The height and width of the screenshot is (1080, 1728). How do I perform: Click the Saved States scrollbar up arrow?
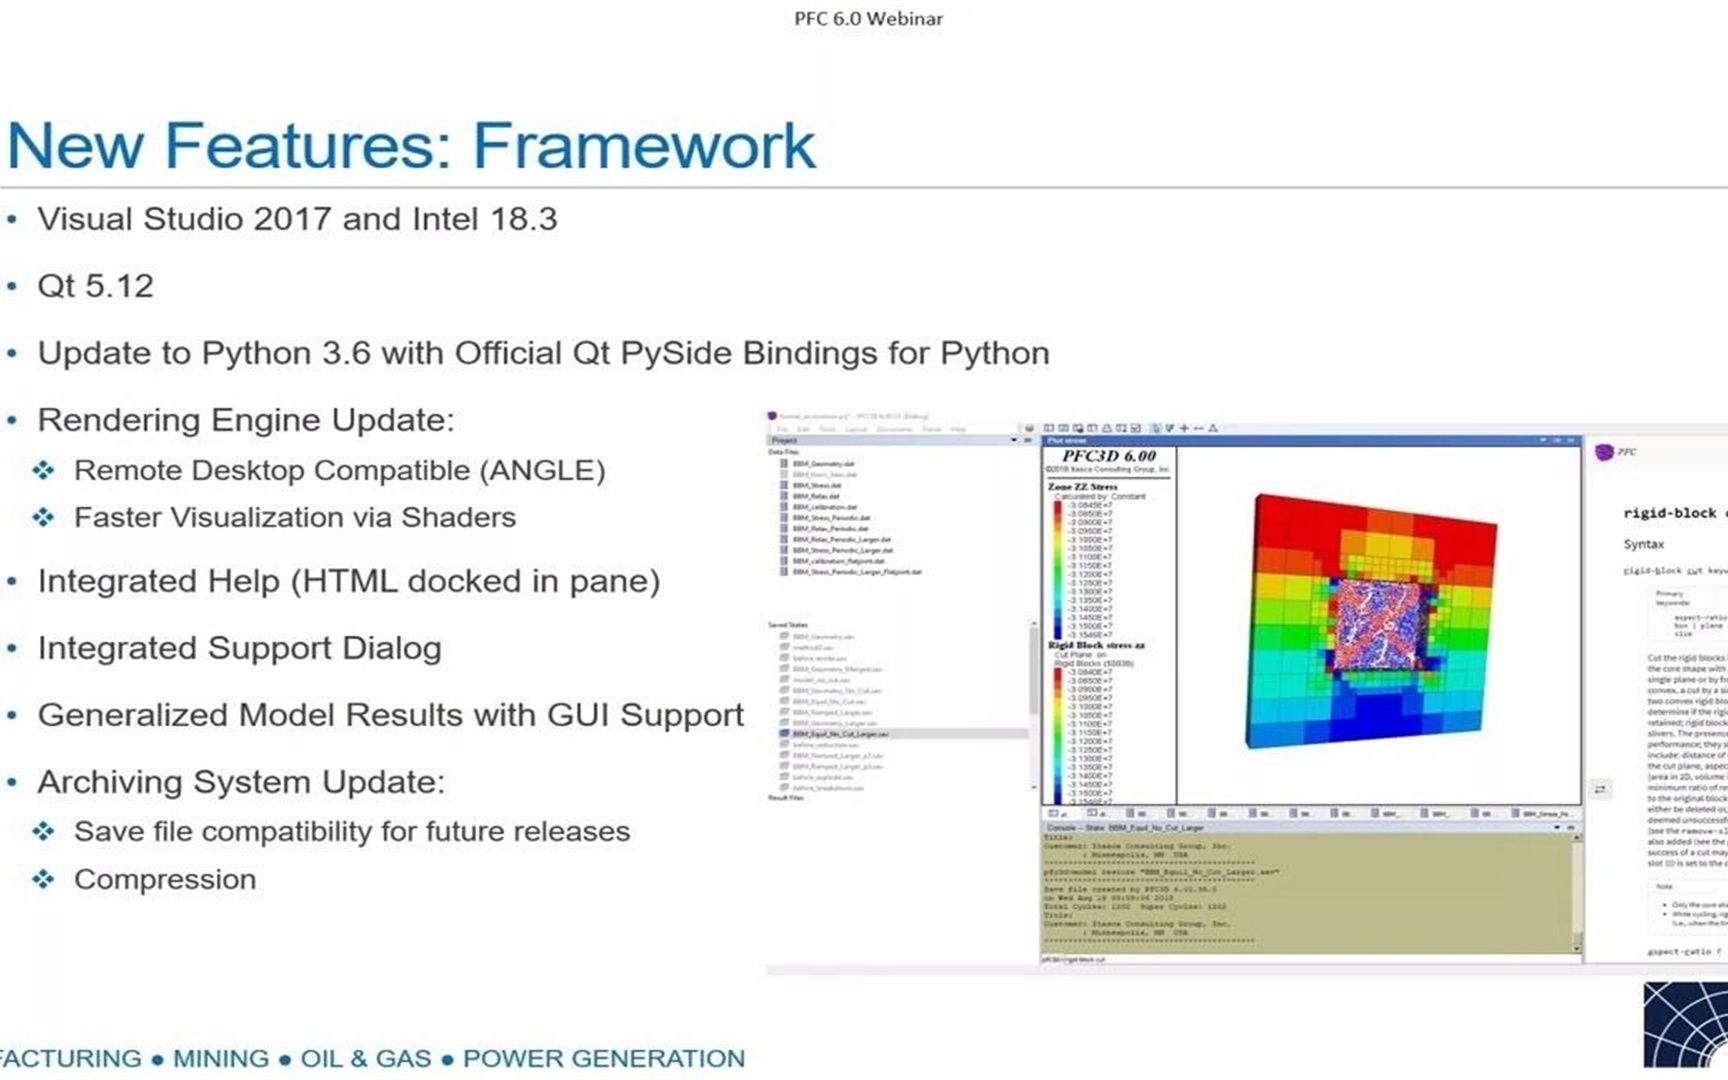tap(1034, 623)
